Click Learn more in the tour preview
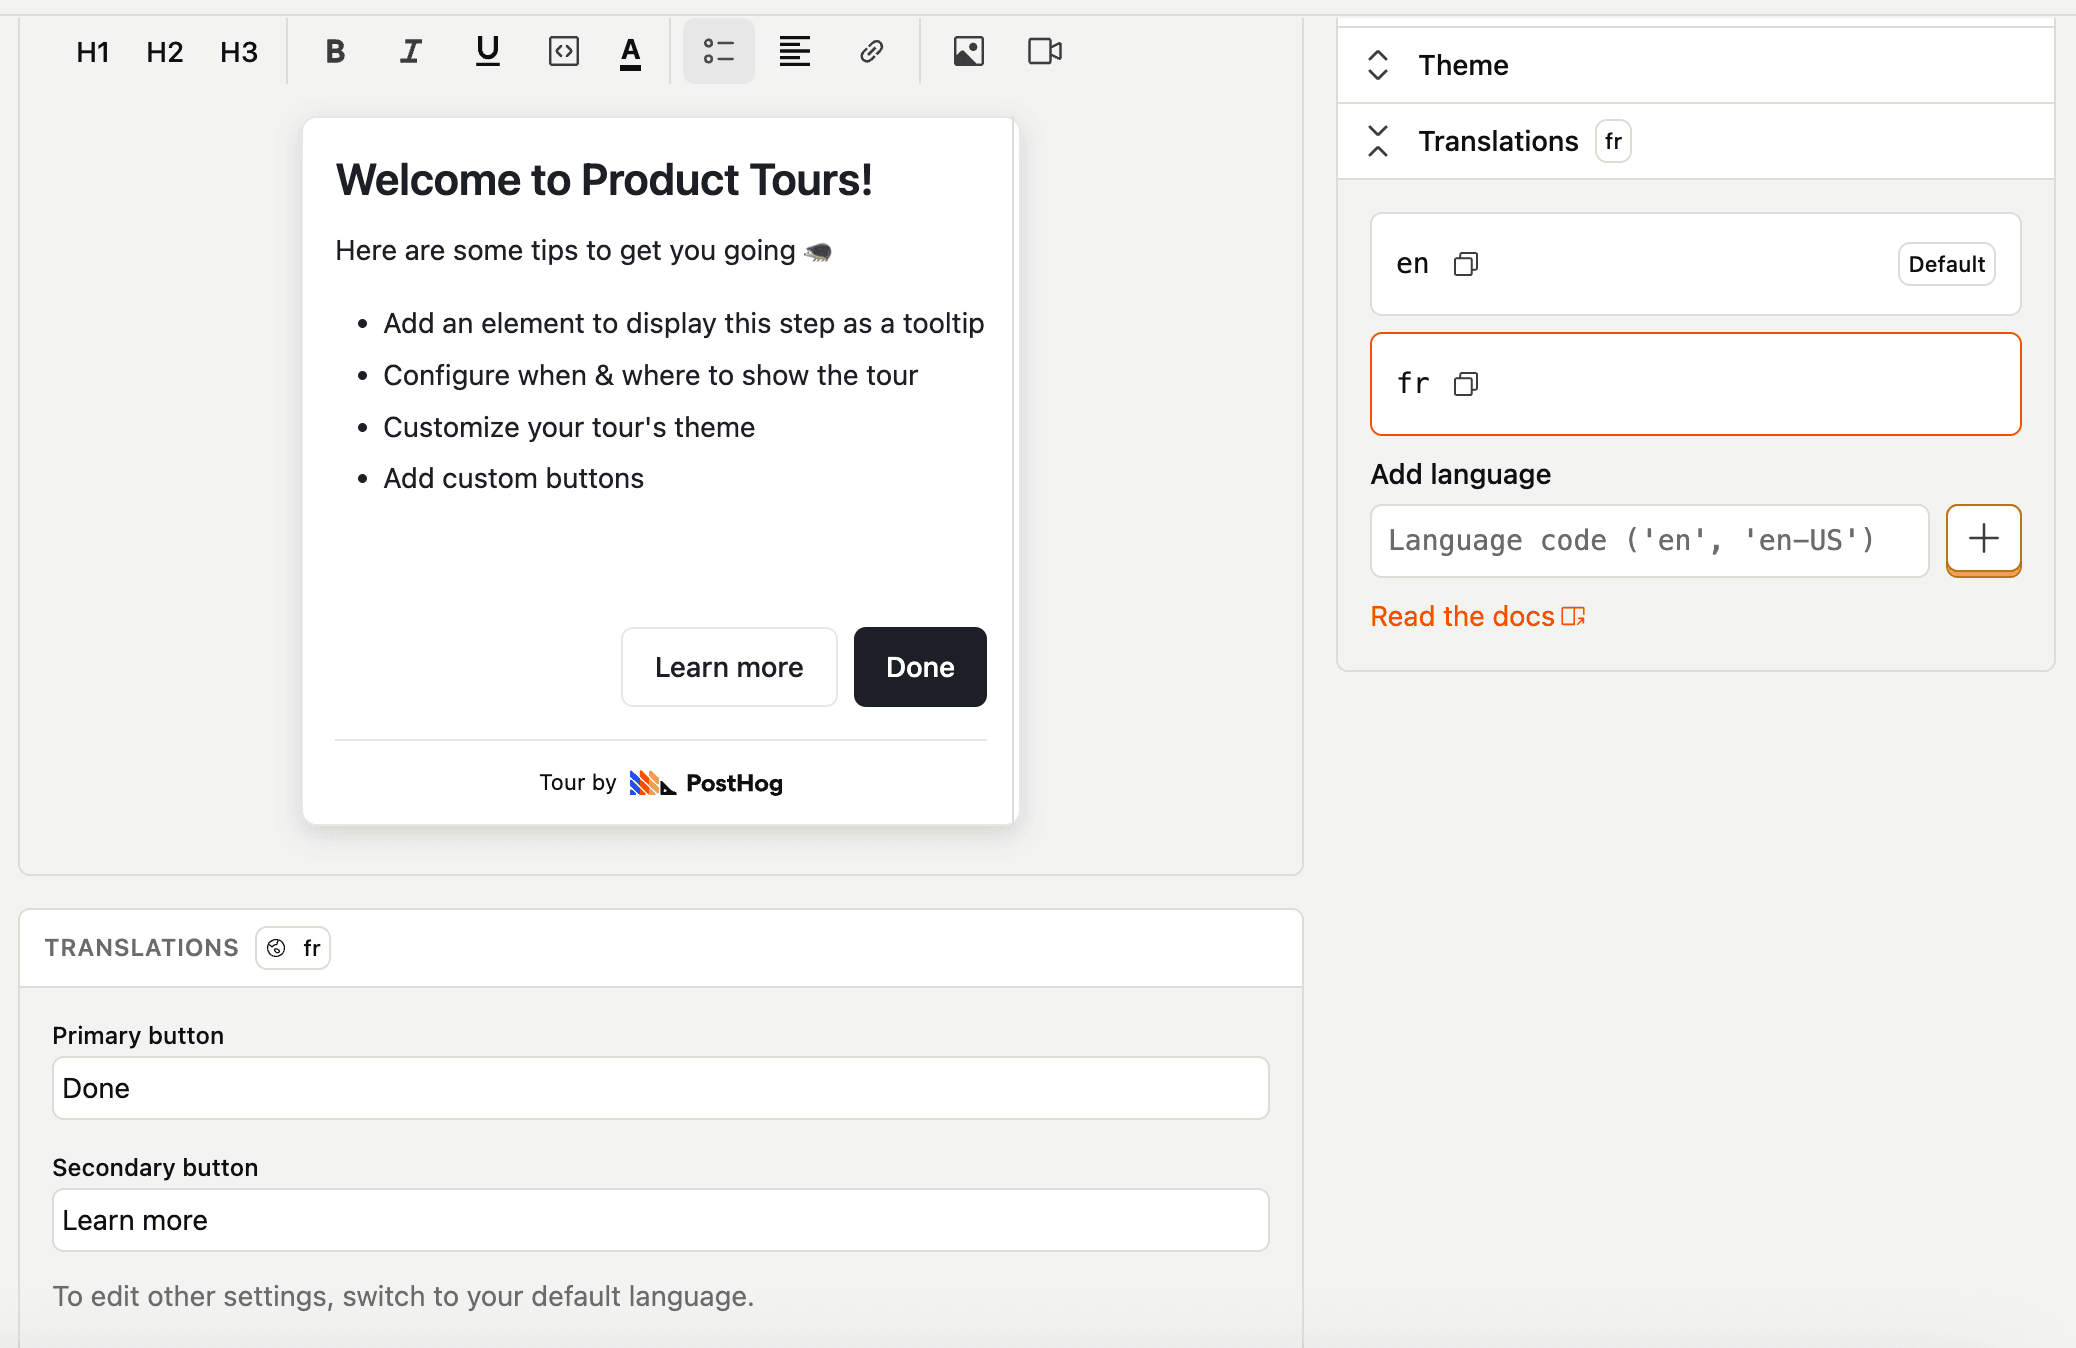This screenshot has height=1348, width=2076. (x=728, y=666)
